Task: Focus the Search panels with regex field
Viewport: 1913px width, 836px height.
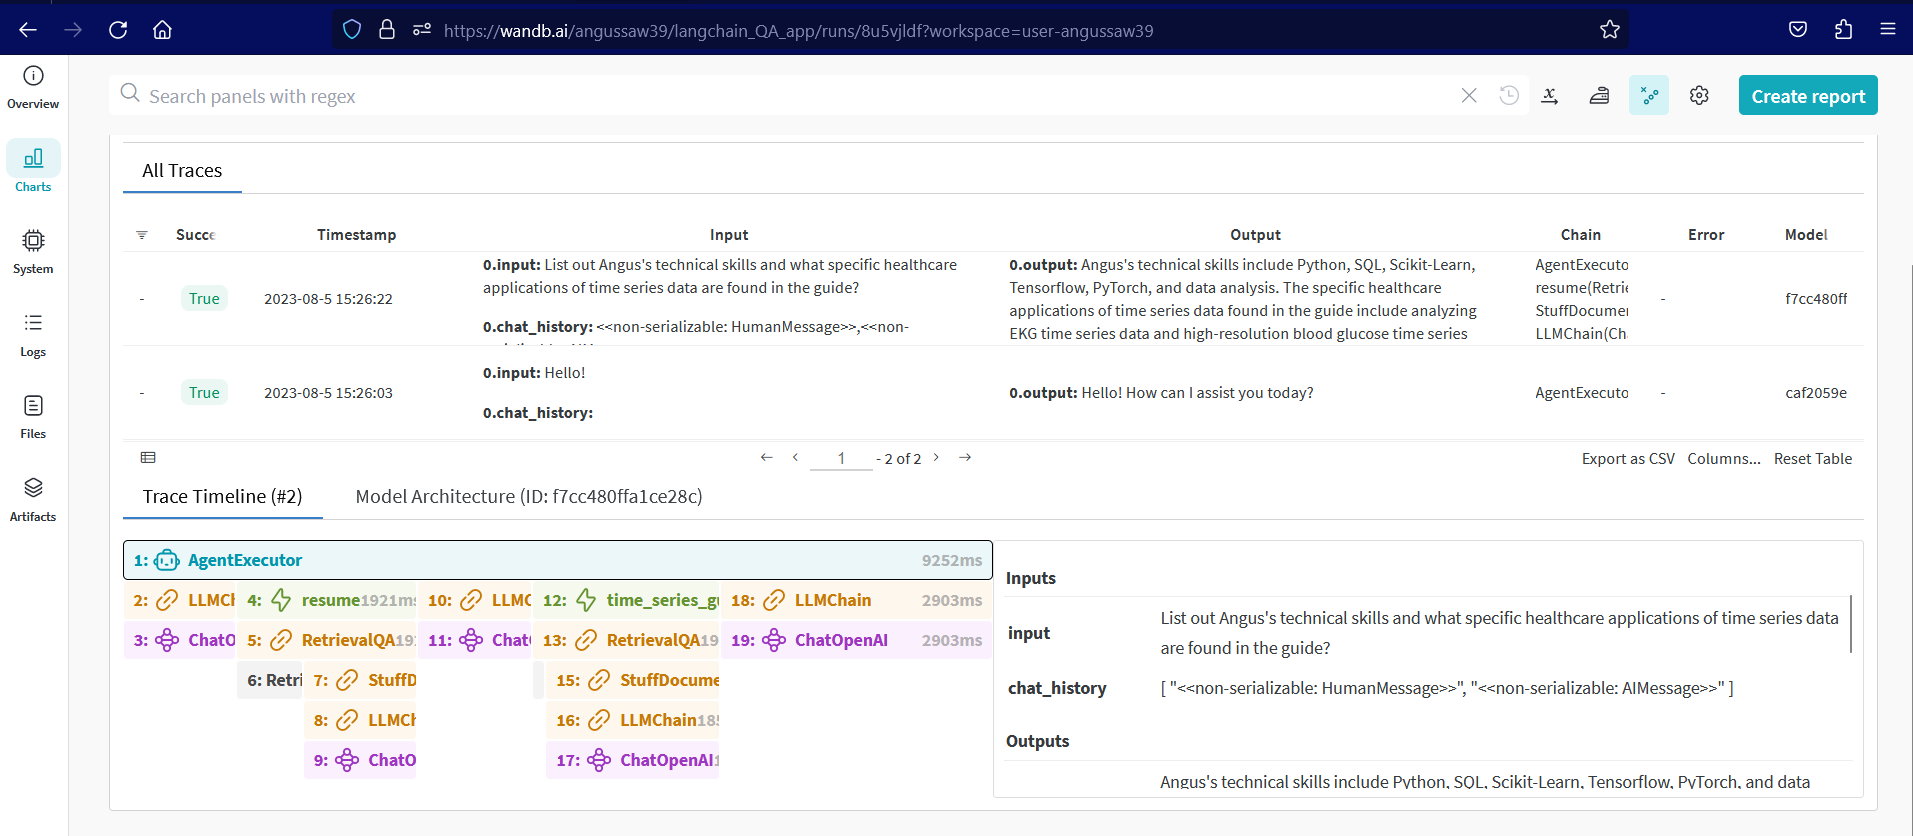Action: [x=800, y=96]
